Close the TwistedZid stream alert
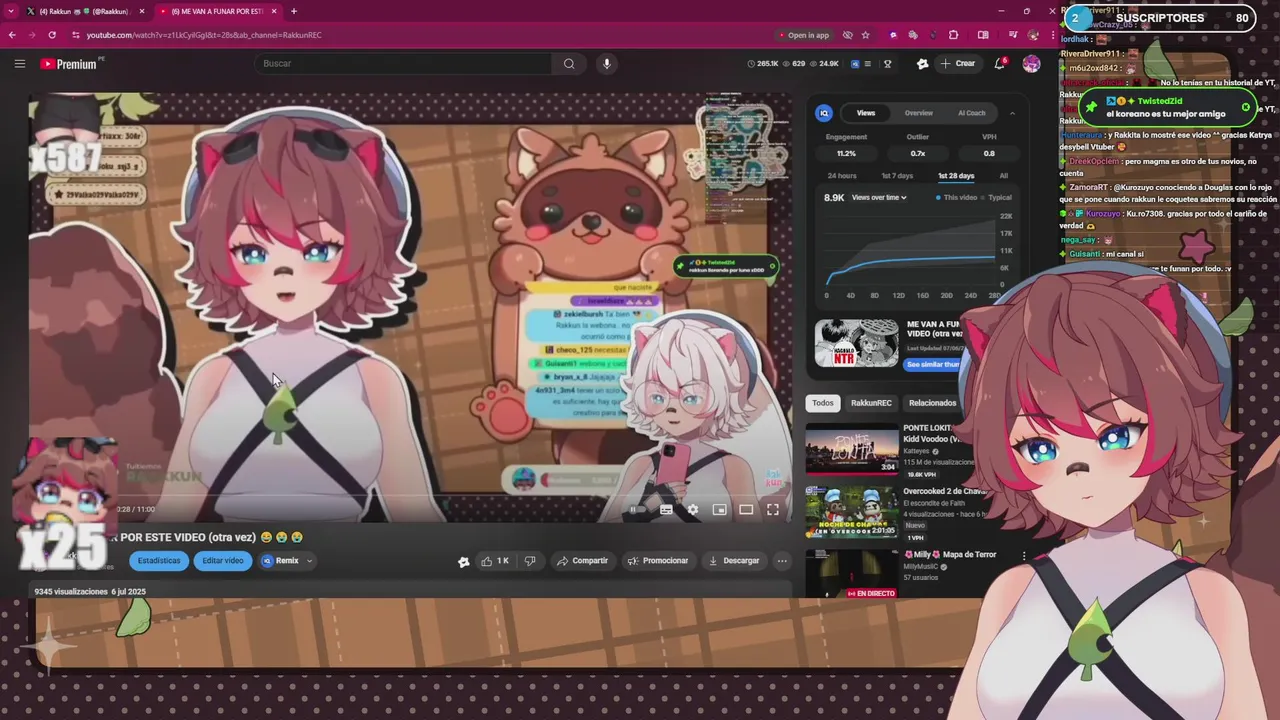The height and width of the screenshot is (720, 1280). pos(1245,107)
